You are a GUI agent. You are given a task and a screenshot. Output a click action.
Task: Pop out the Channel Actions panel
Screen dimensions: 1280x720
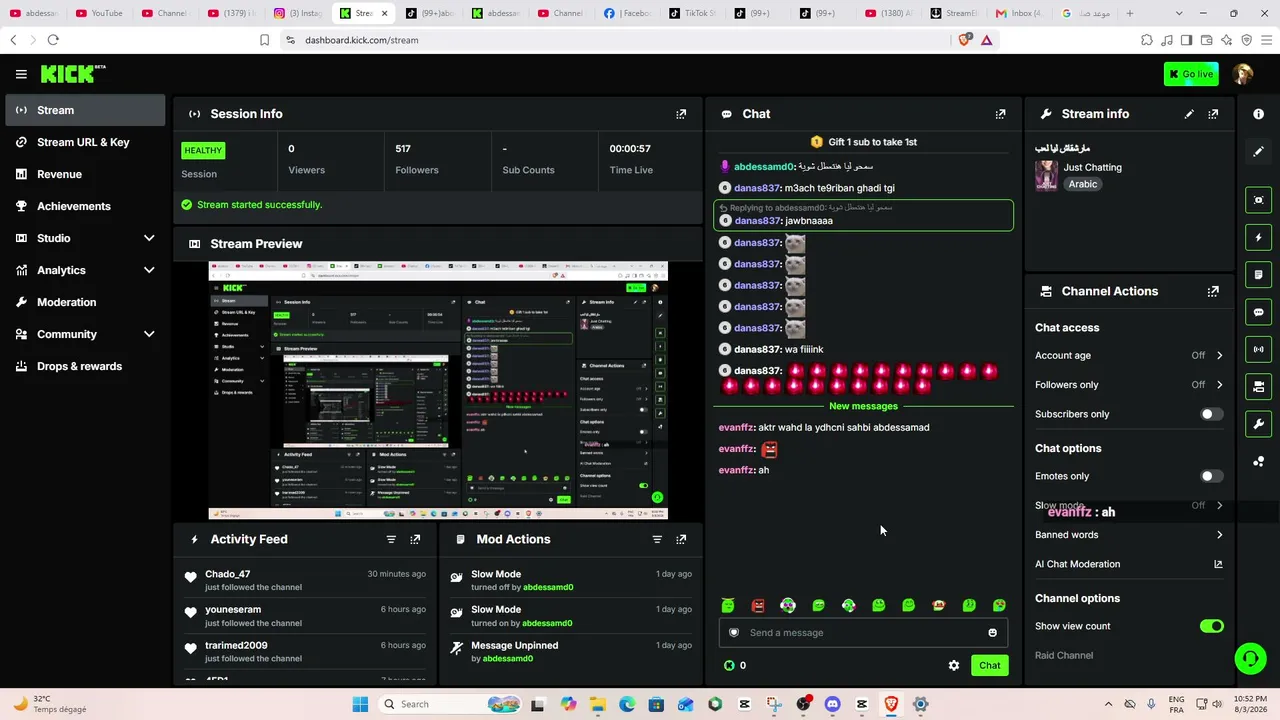(x=1213, y=292)
